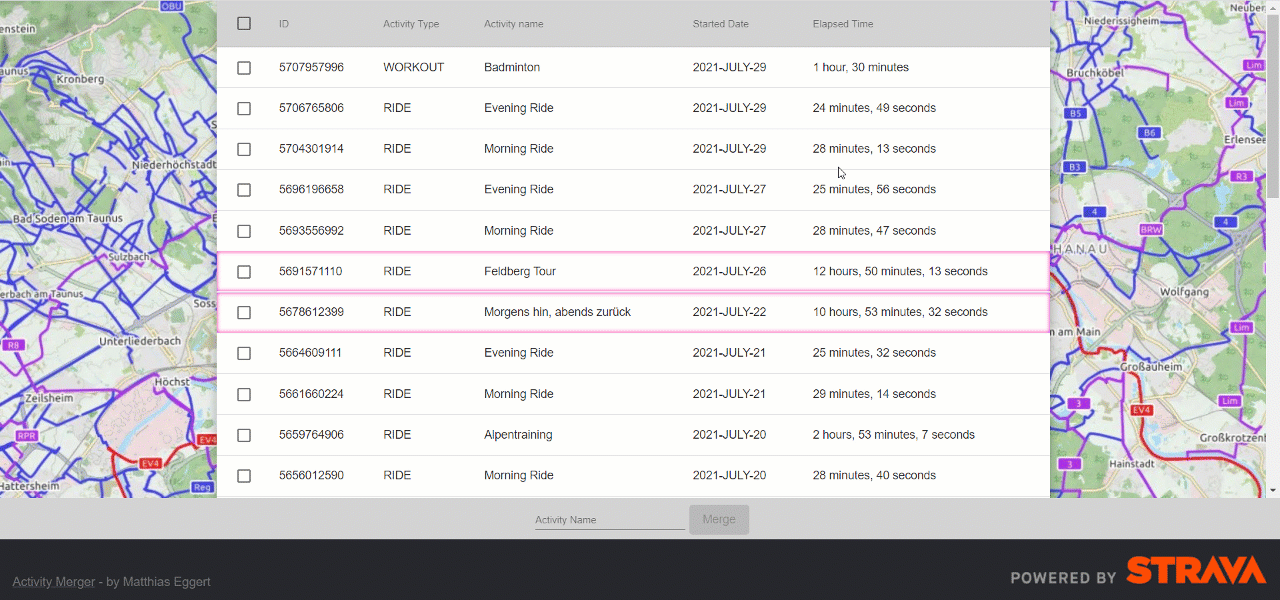
Task: Click the B6 road badge on map
Action: (x=1150, y=133)
